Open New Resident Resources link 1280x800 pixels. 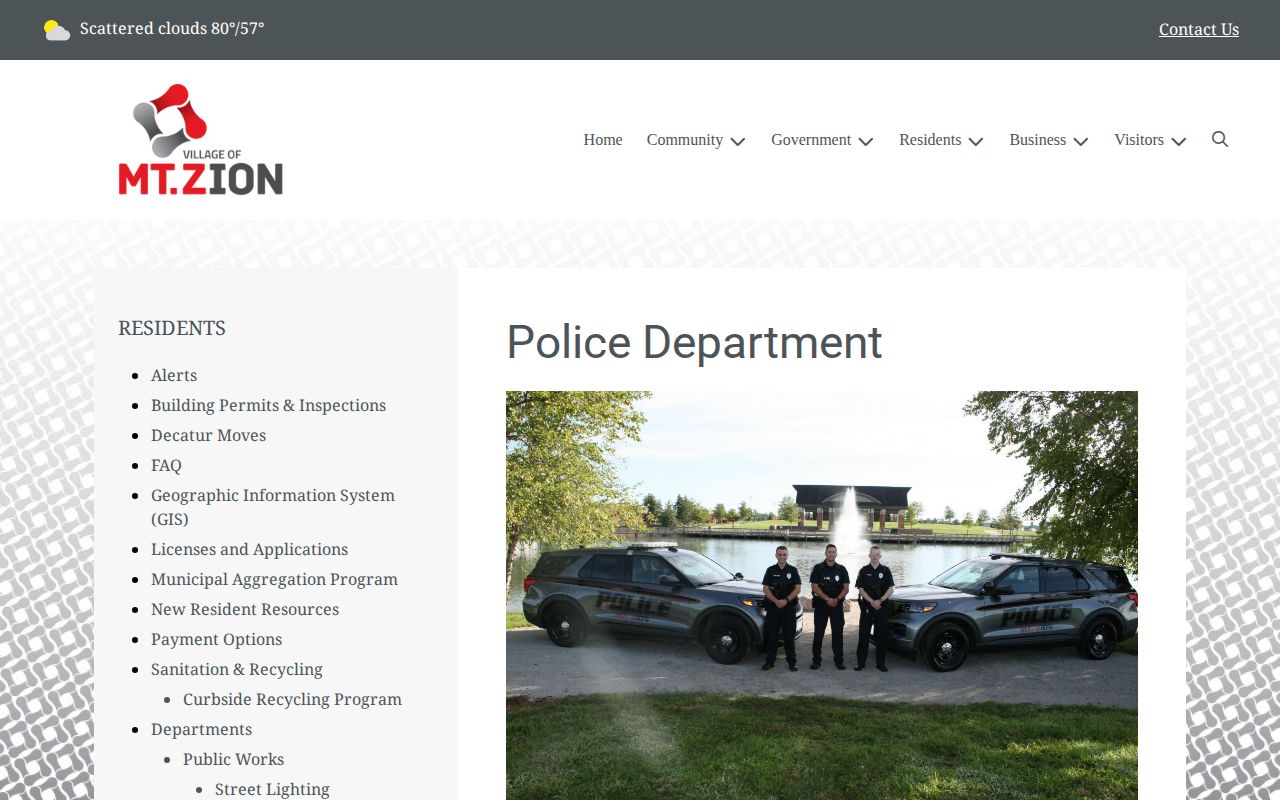245,609
